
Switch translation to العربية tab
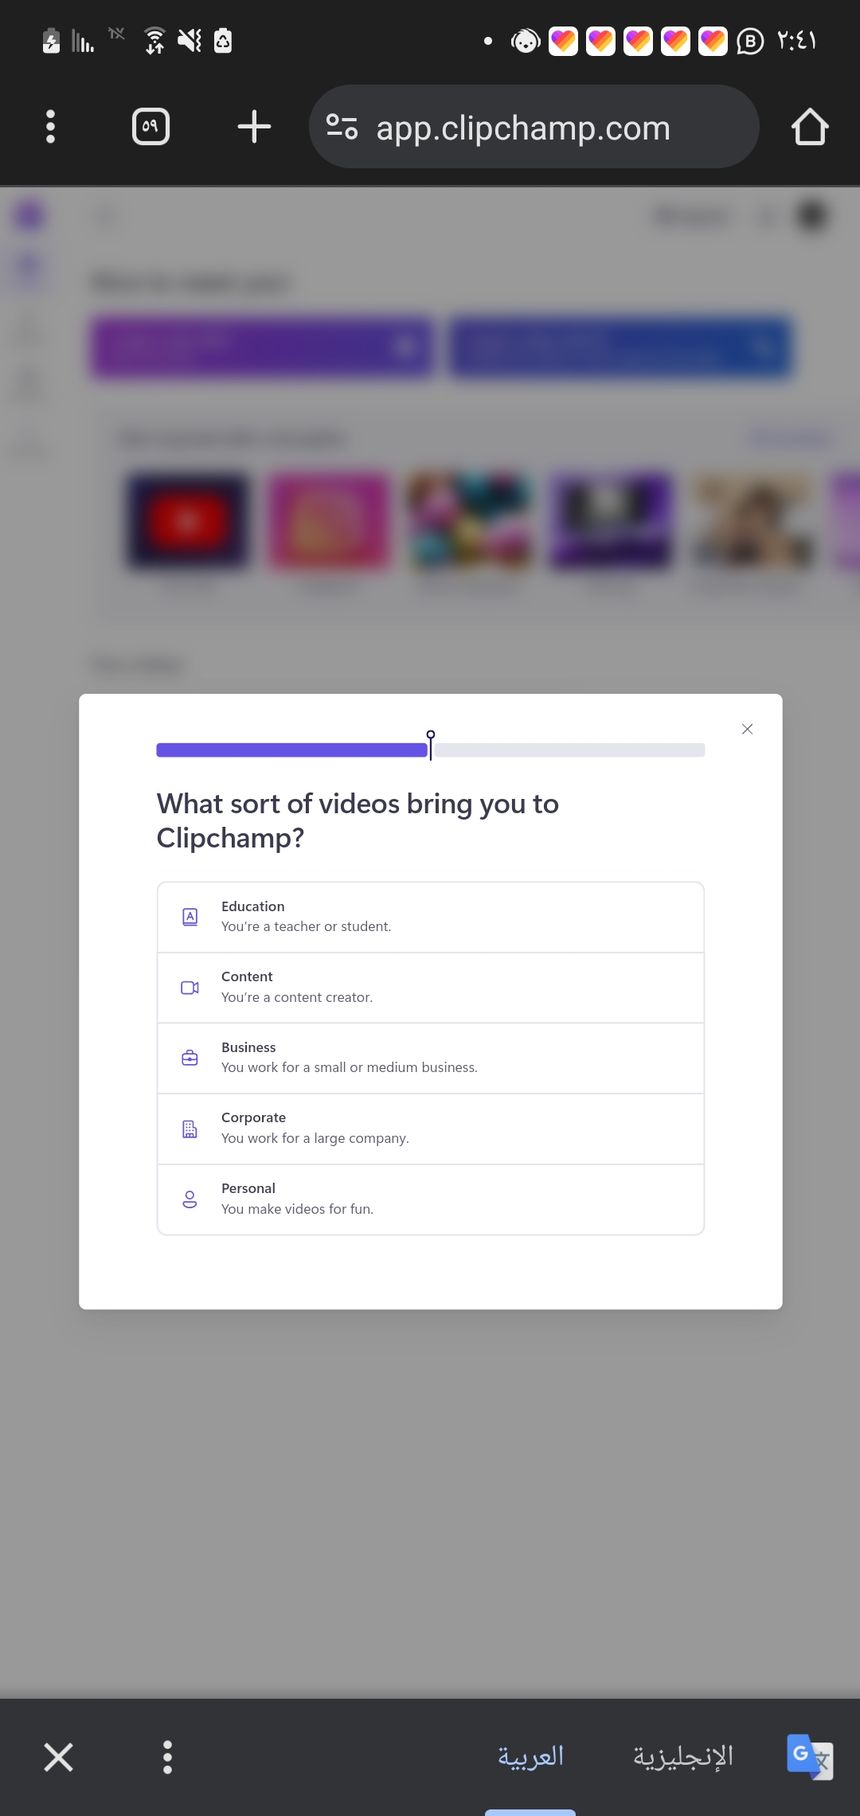531,1756
